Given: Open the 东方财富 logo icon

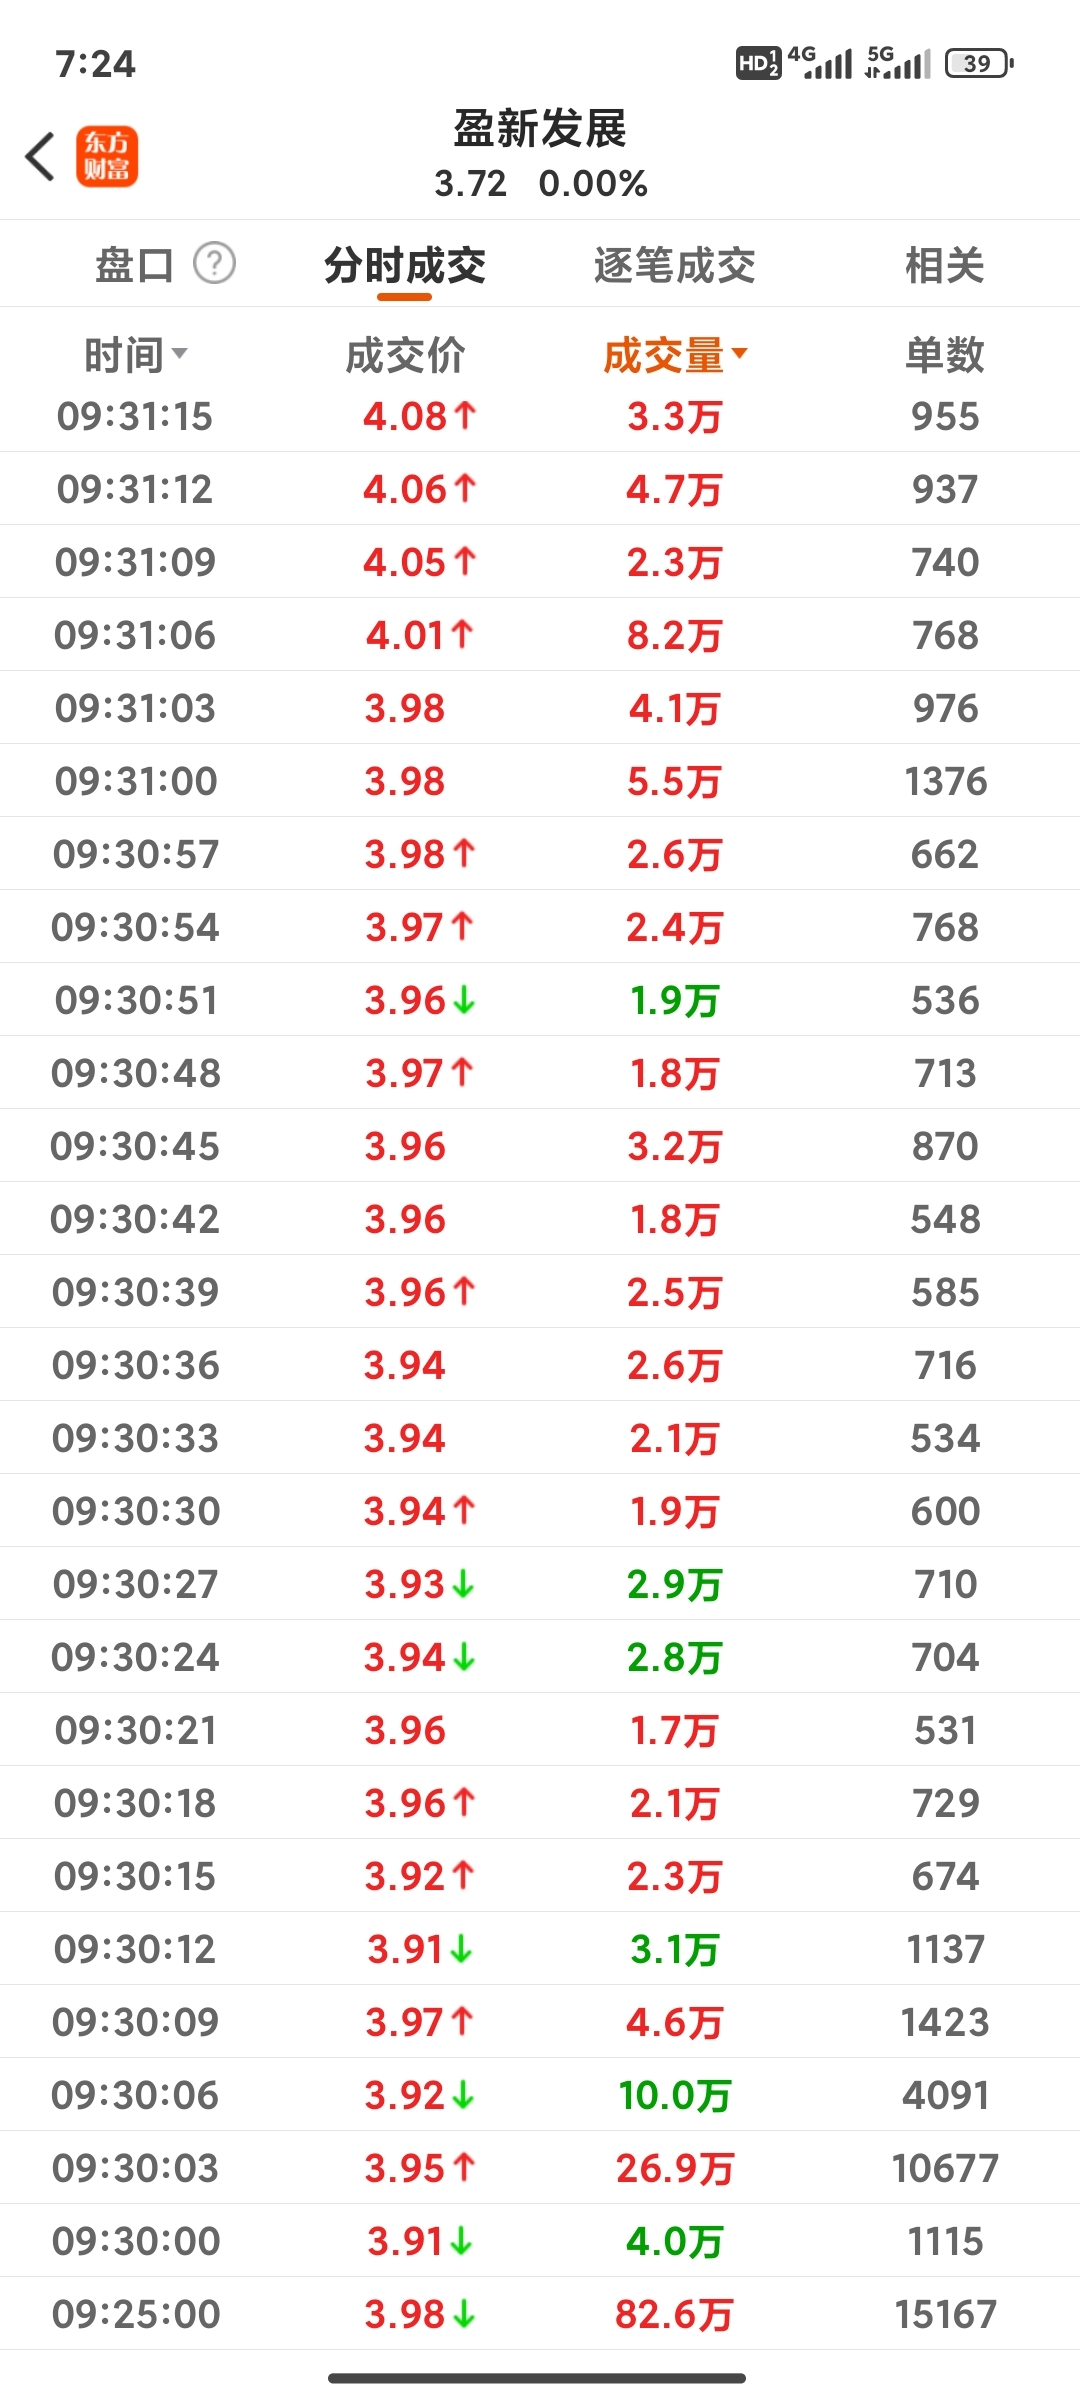Looking at the screenshot, I should click(107, 157).
